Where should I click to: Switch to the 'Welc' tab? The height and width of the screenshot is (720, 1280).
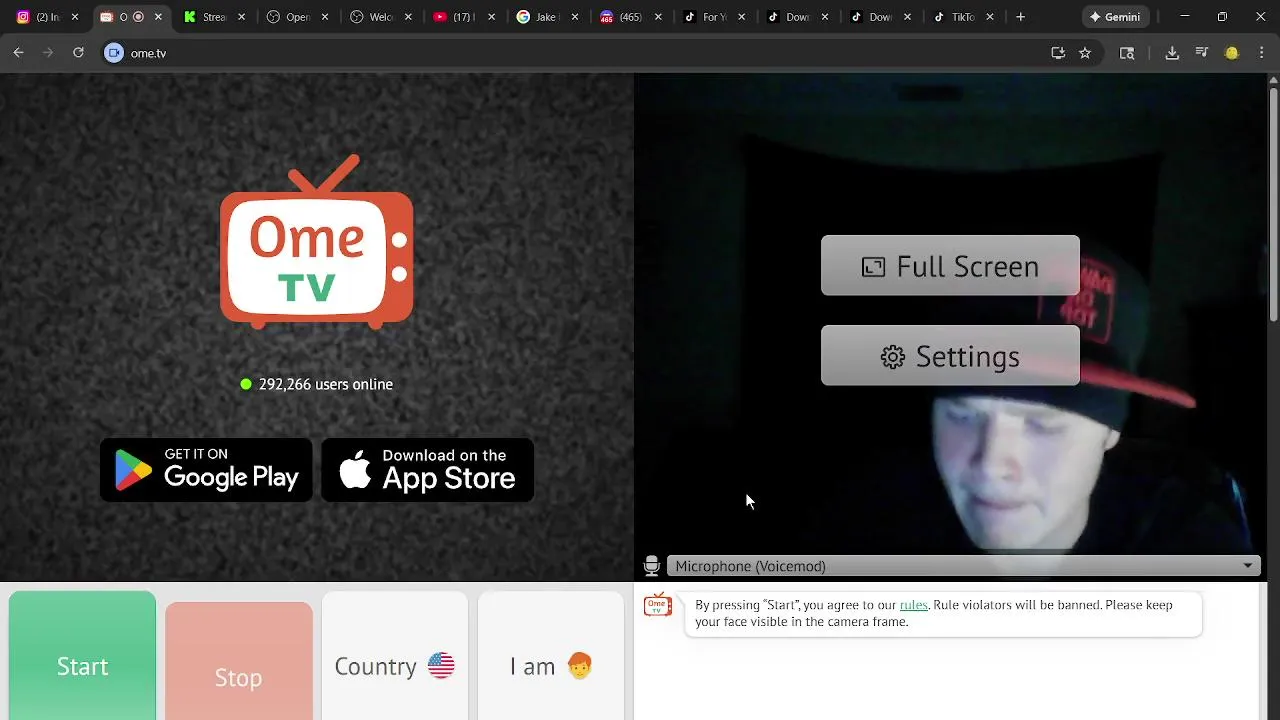coord(380,17)
